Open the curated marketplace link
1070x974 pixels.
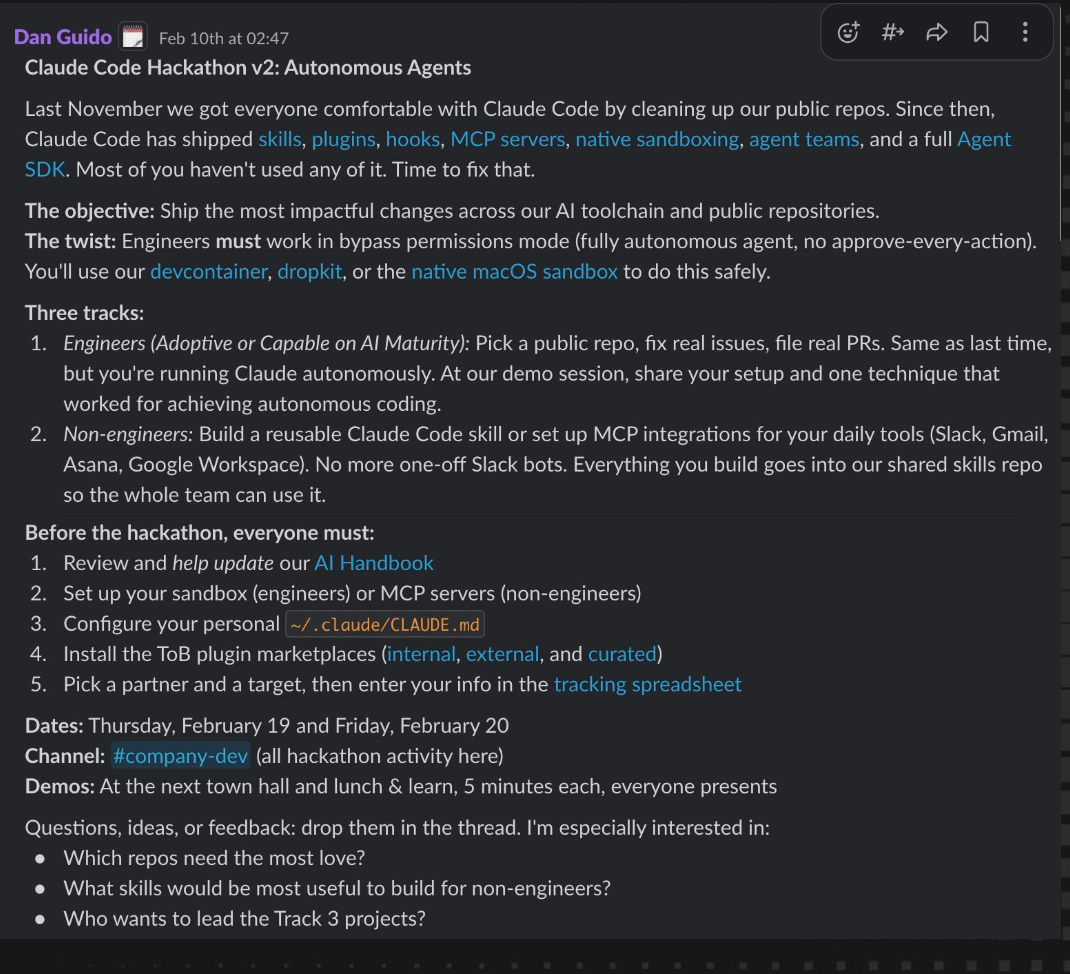tap(622, 654)
